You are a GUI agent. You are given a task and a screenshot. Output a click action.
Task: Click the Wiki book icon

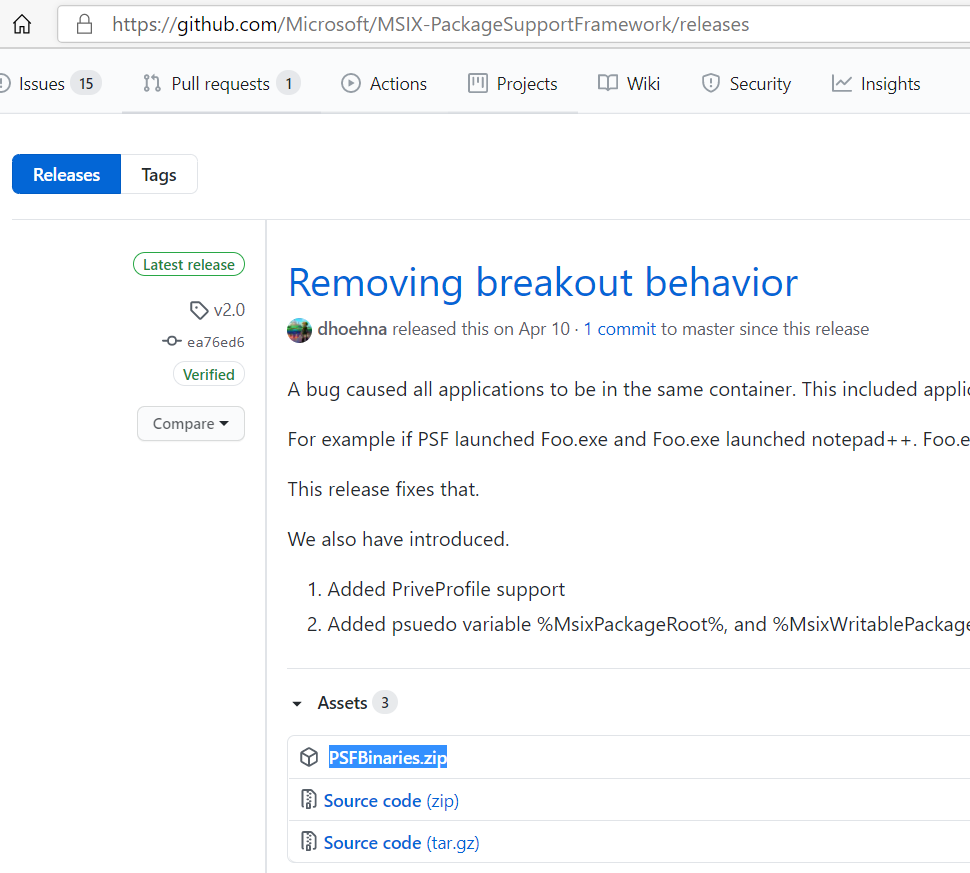[607, 83]
